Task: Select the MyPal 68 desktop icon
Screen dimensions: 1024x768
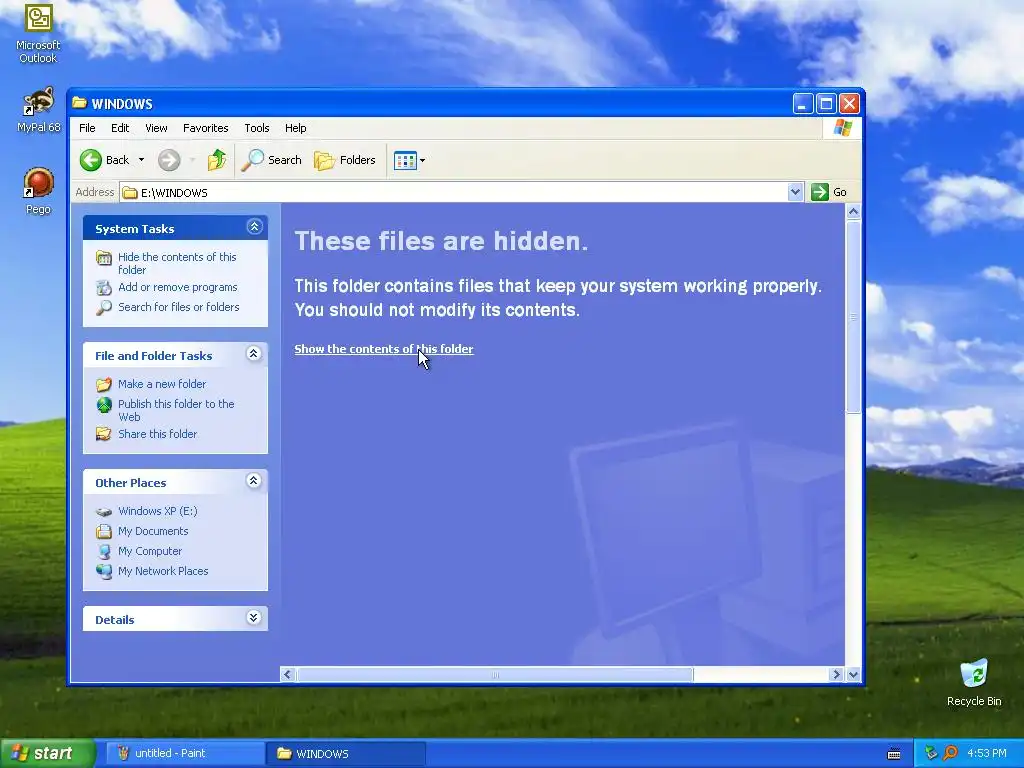Action: coord(39,110)
